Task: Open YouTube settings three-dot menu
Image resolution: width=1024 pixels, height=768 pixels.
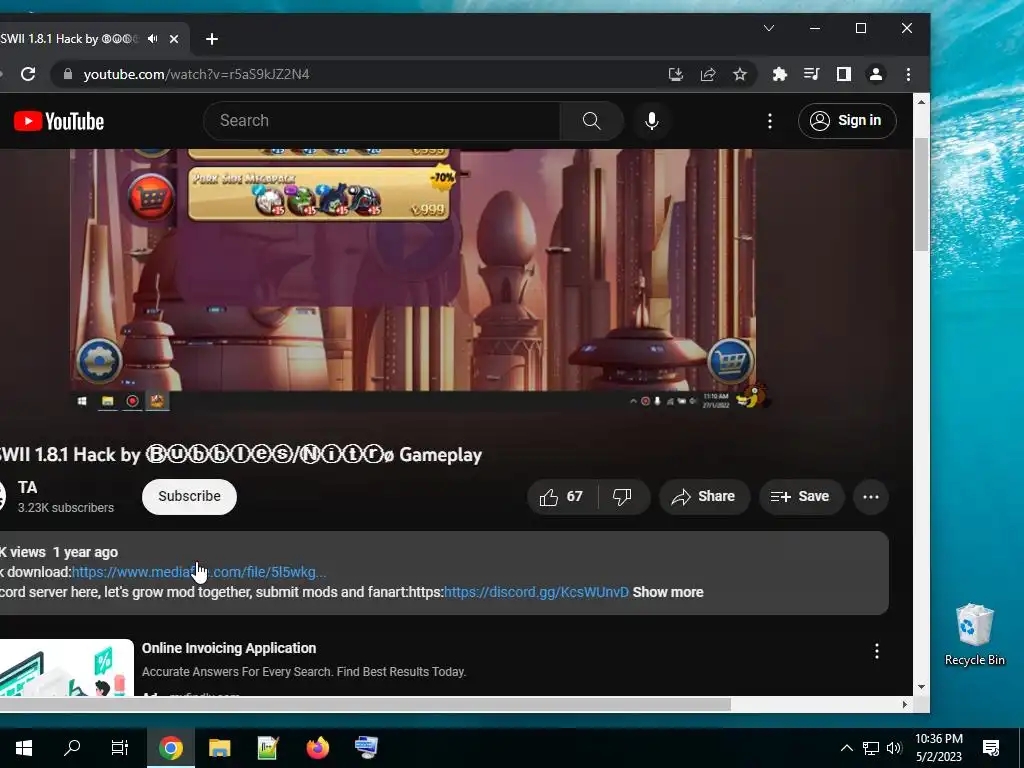Action: point(770,121)
